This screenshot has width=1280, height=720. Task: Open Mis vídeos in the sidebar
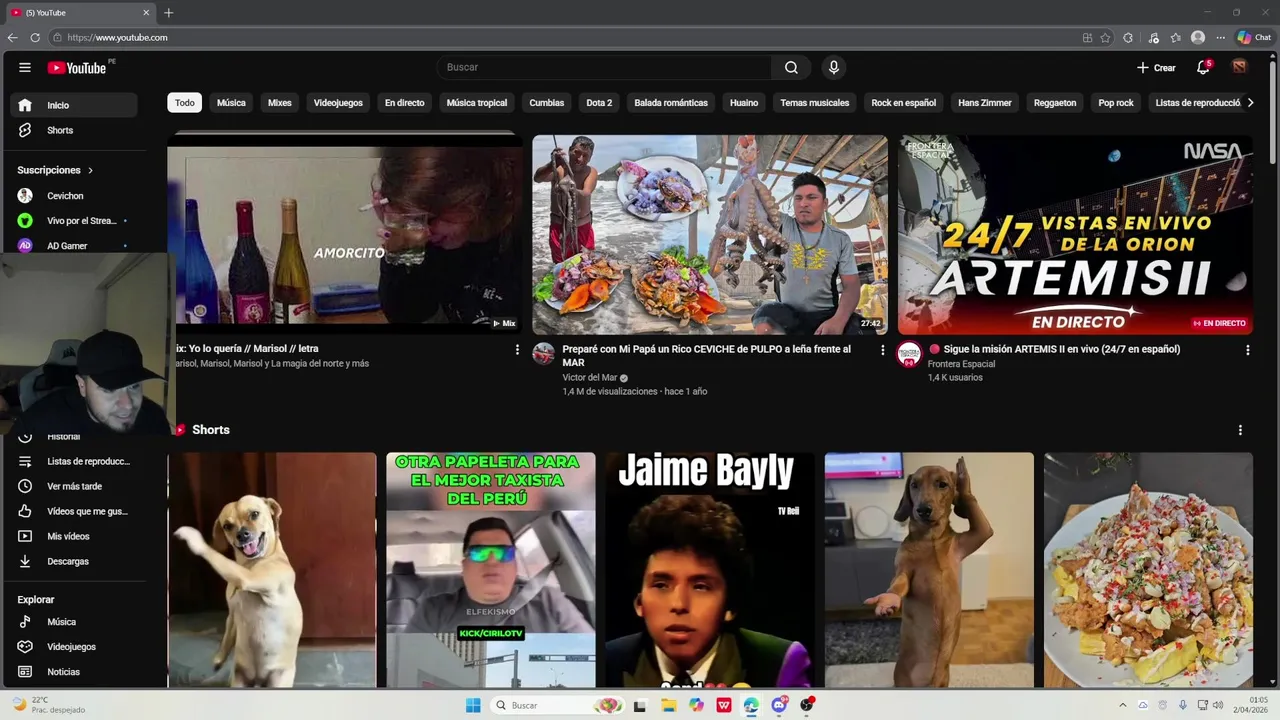(75, 536)
